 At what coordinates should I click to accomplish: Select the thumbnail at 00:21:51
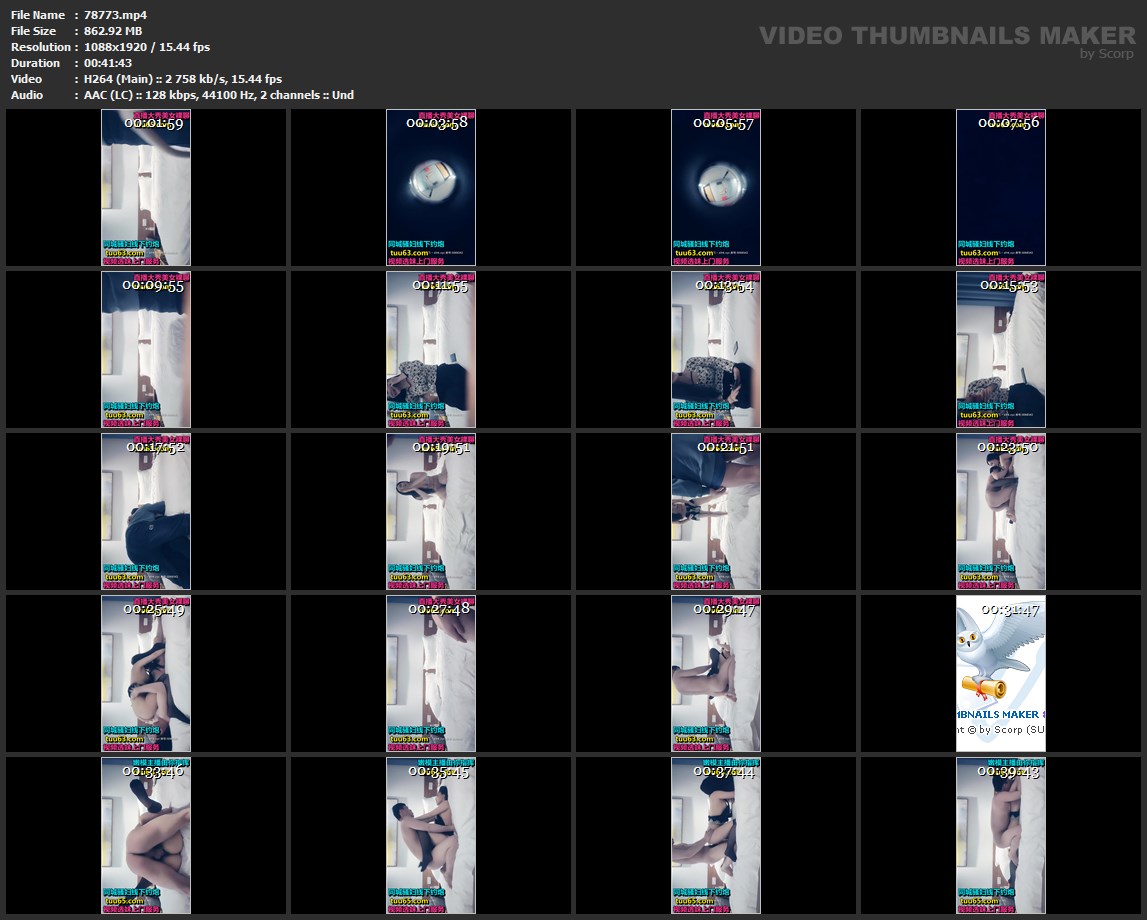716,512
